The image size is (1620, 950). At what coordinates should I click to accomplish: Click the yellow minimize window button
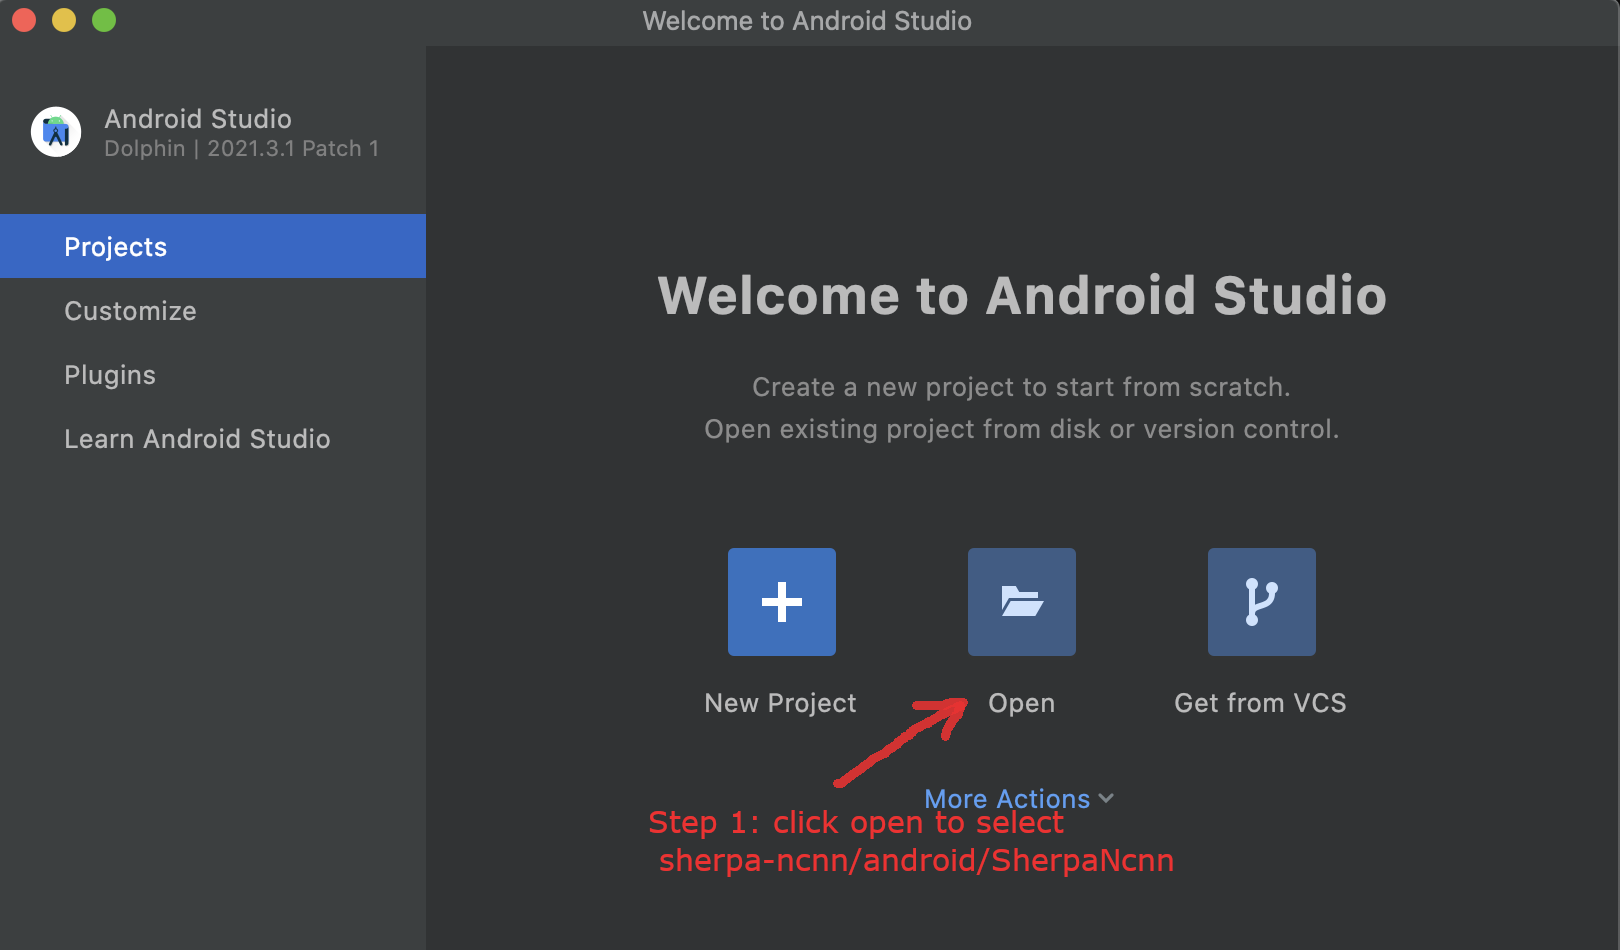point(64,20)
